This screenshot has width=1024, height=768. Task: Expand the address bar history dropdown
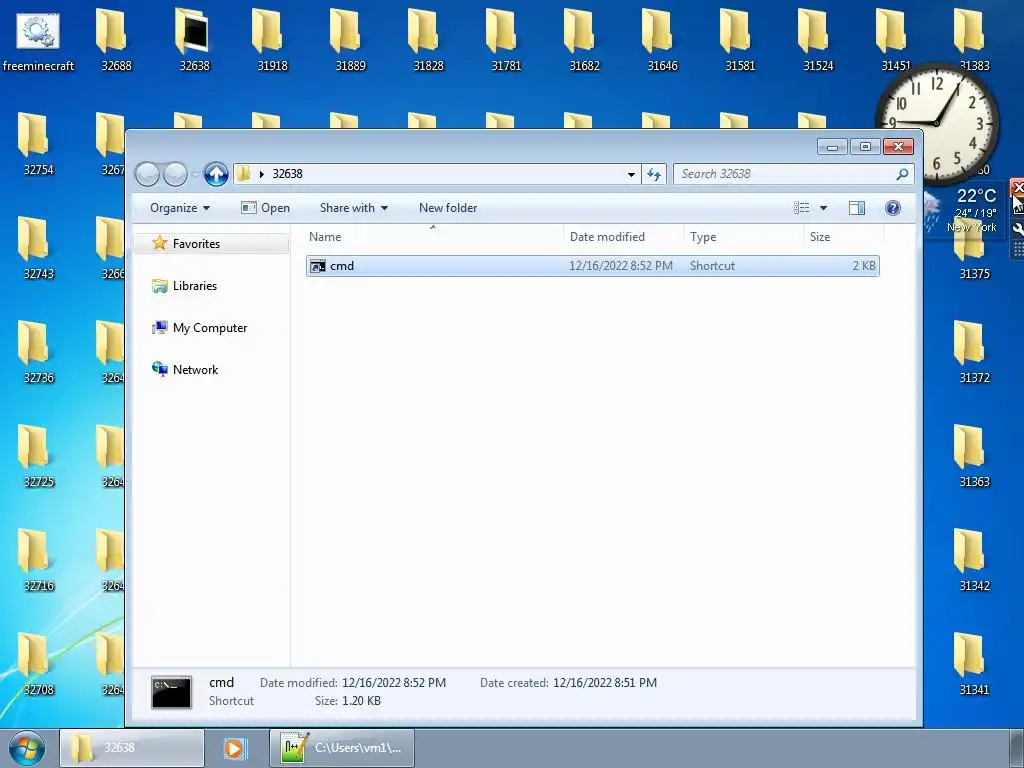(x=631, y=174)
